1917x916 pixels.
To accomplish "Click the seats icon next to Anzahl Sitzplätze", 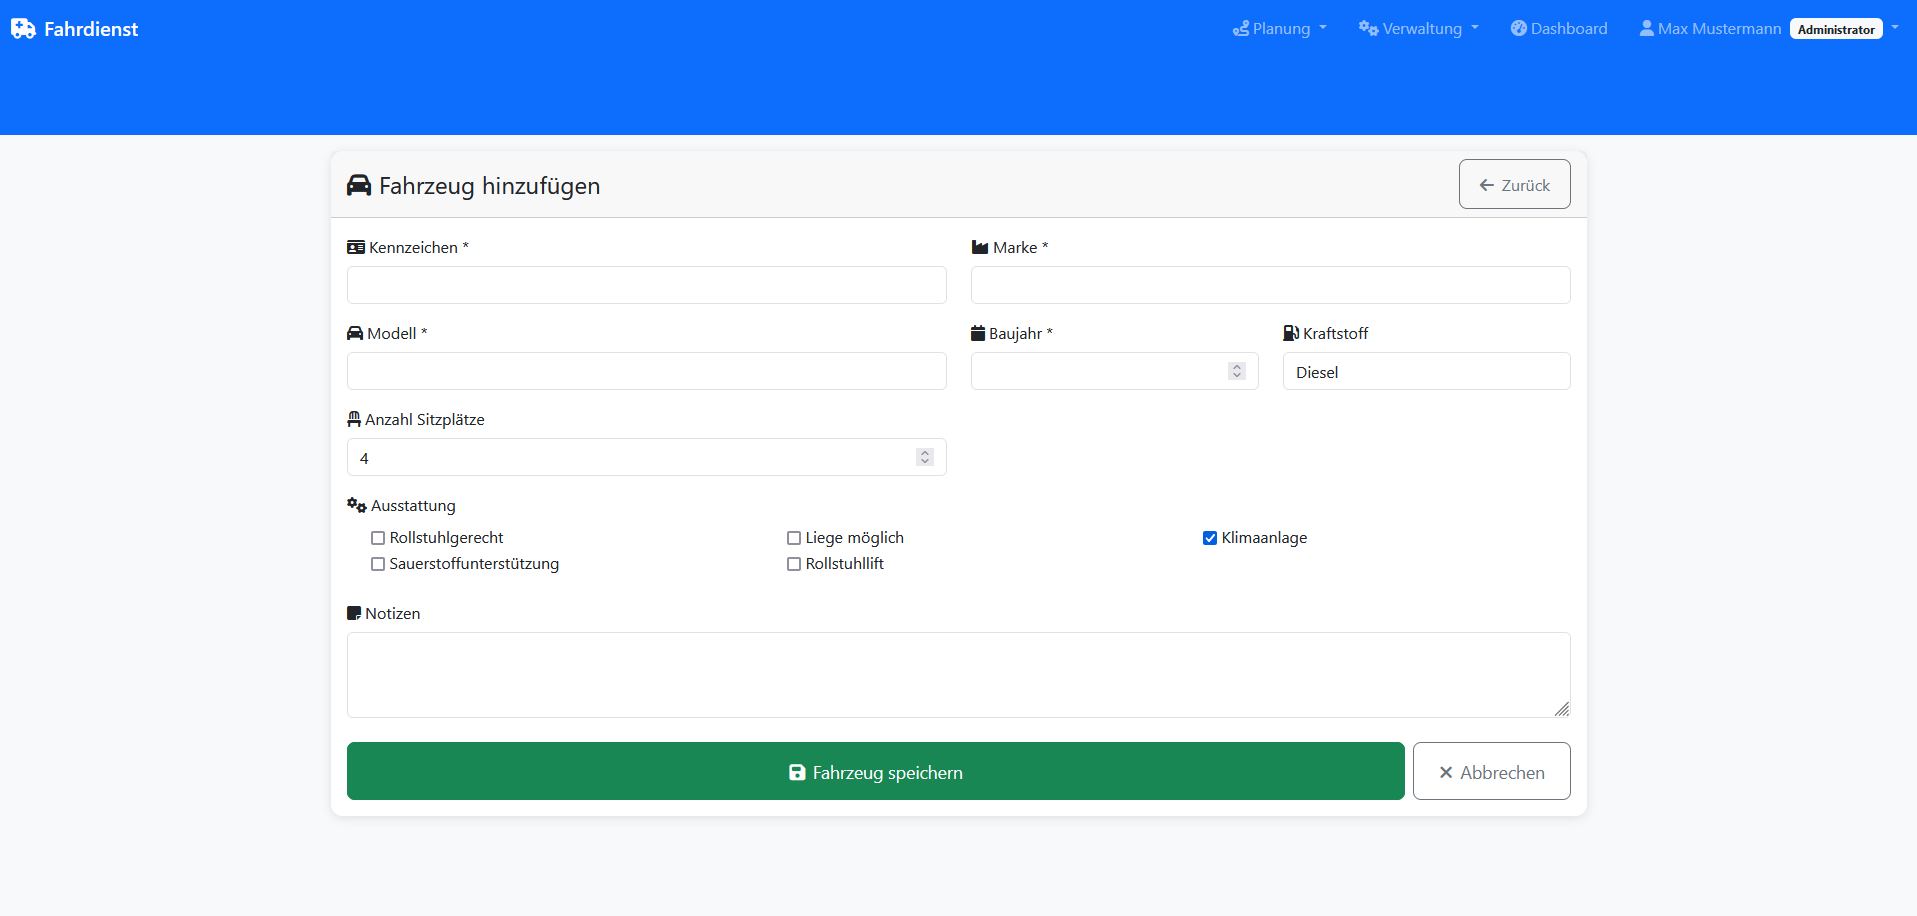I will [x=354, y=419].
